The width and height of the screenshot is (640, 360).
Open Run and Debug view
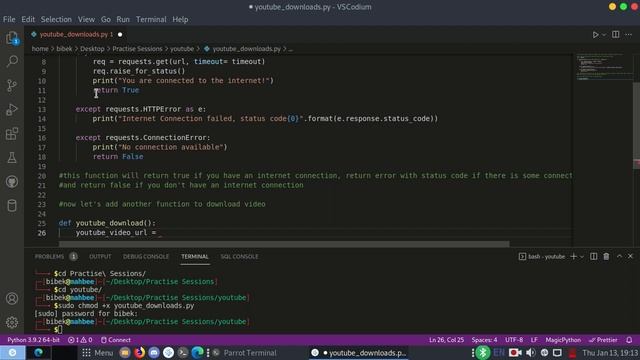coord(12,109)
